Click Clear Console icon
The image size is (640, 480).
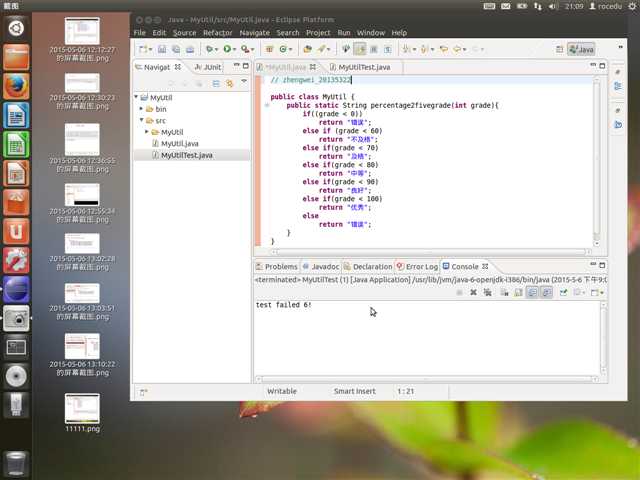click(x=504, y=292)
